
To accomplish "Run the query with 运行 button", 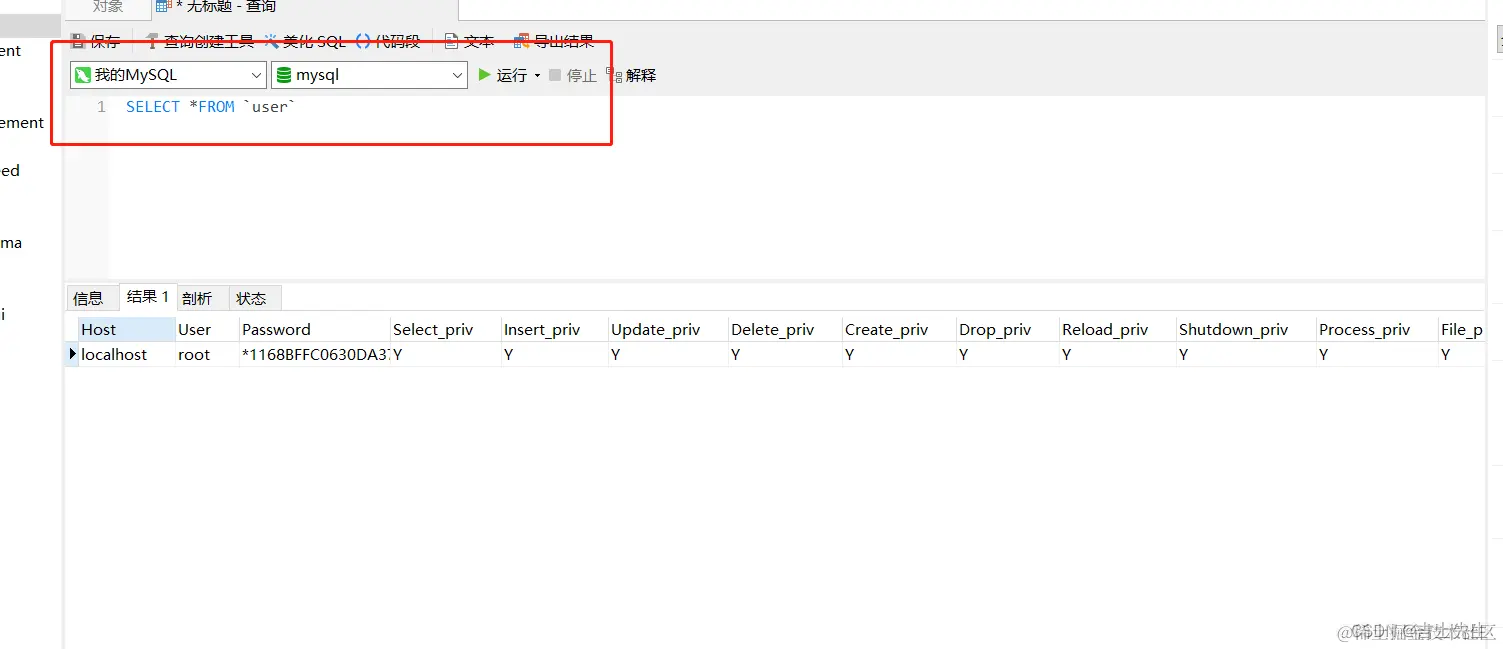I will pyautogui.click(x=503, y=75).
